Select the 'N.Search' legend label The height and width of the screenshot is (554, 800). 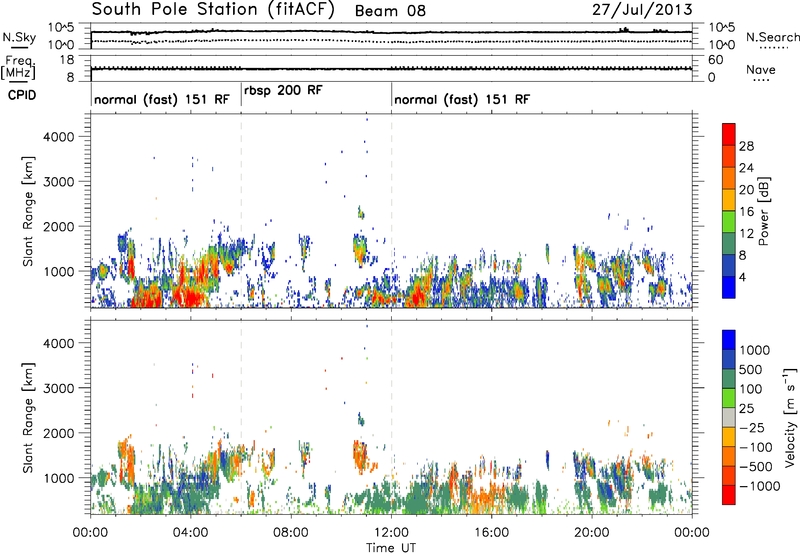[772, 37]
